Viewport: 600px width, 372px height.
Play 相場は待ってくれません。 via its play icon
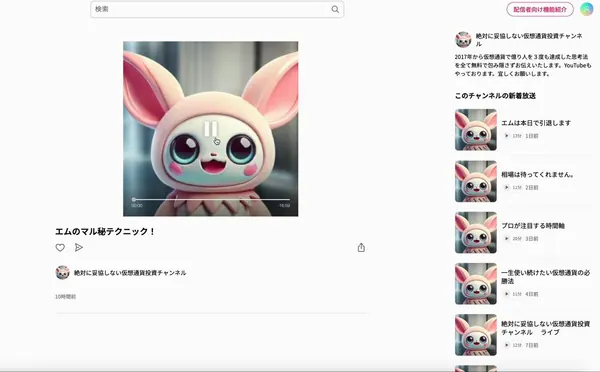(507, 188)
